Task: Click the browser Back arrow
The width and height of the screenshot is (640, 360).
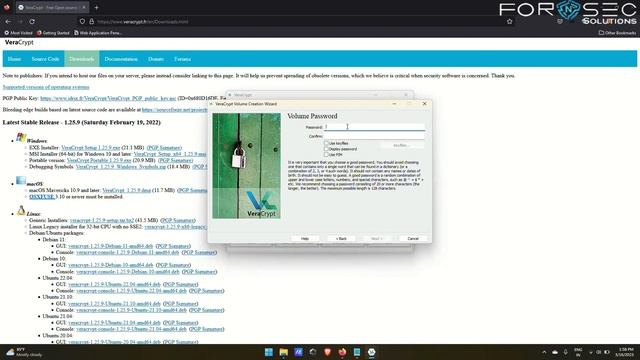Action: click(x=8, y=21)
